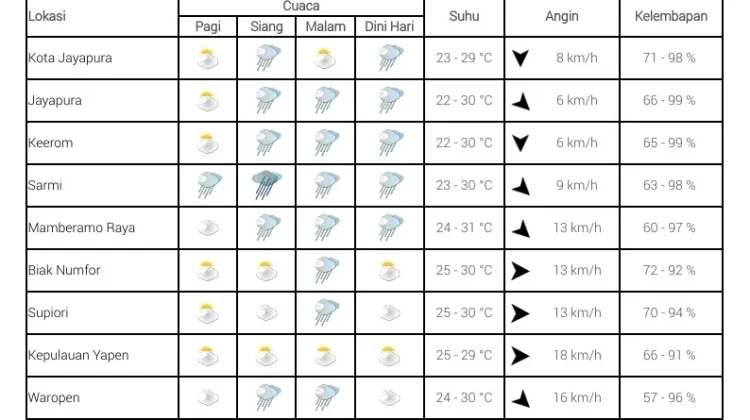This screenshot has width=750, height=420.
Task: Click Biak Numfor's Malam rain icon
Action: [326, 270]
